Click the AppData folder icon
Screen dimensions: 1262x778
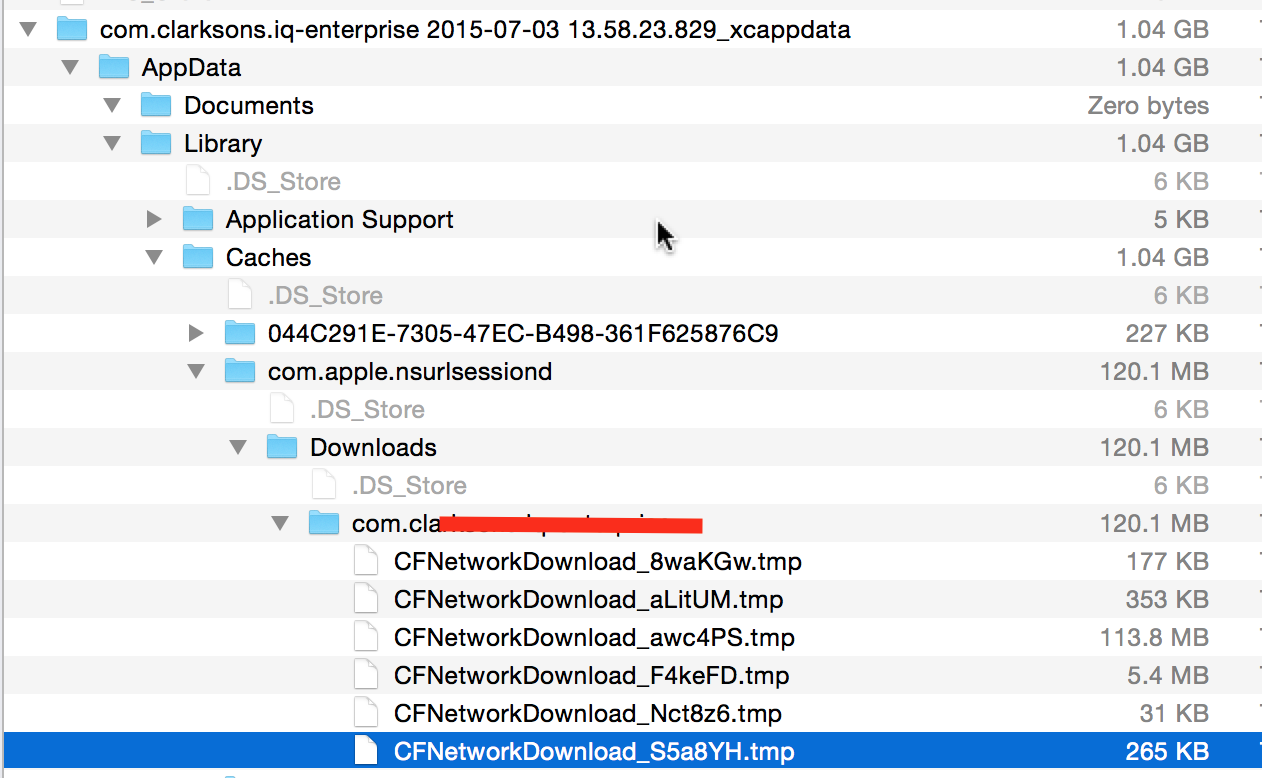click(x=114, y=67)
